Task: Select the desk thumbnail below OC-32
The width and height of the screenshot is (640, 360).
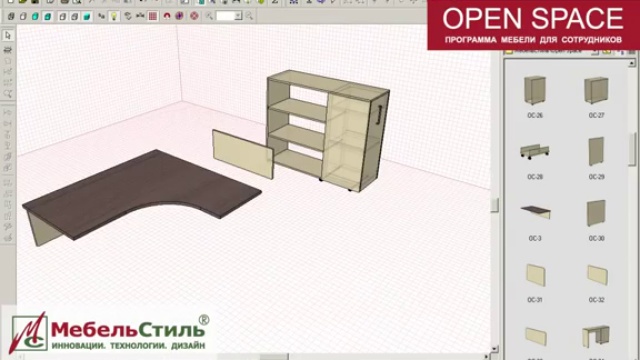Action: click(596, 336)
